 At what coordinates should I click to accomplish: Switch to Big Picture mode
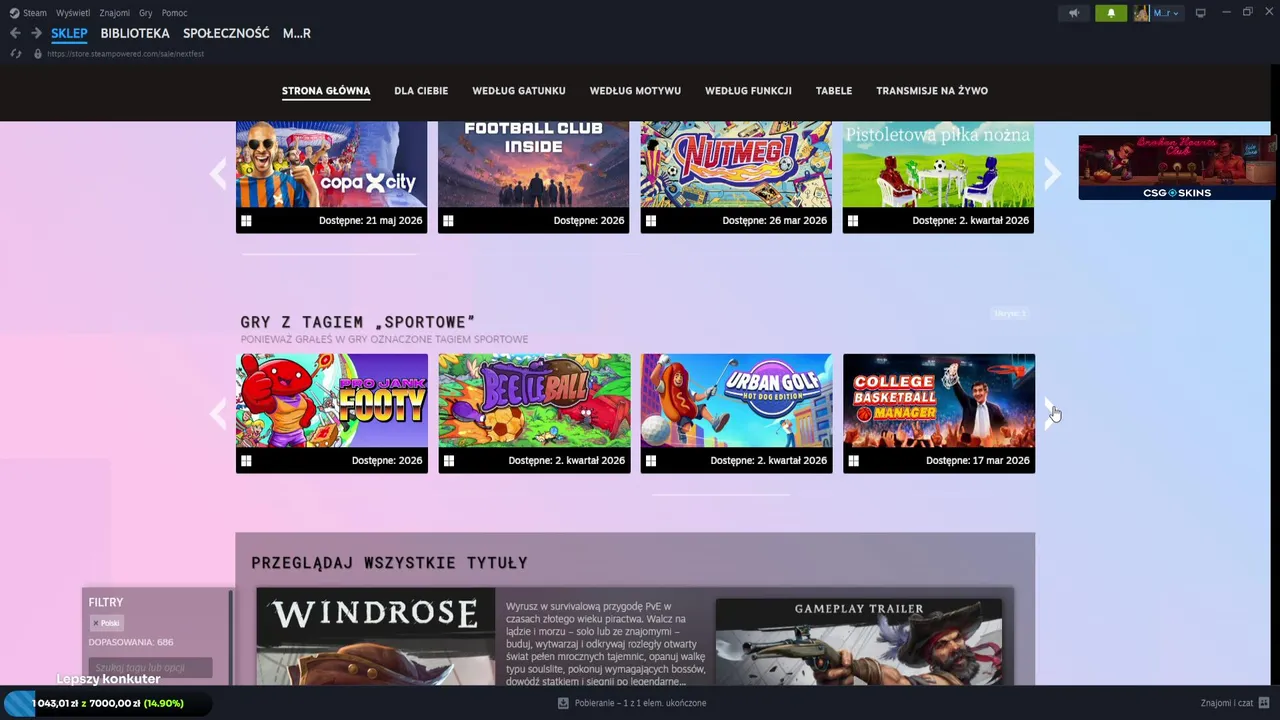[x=1201, y=13]
